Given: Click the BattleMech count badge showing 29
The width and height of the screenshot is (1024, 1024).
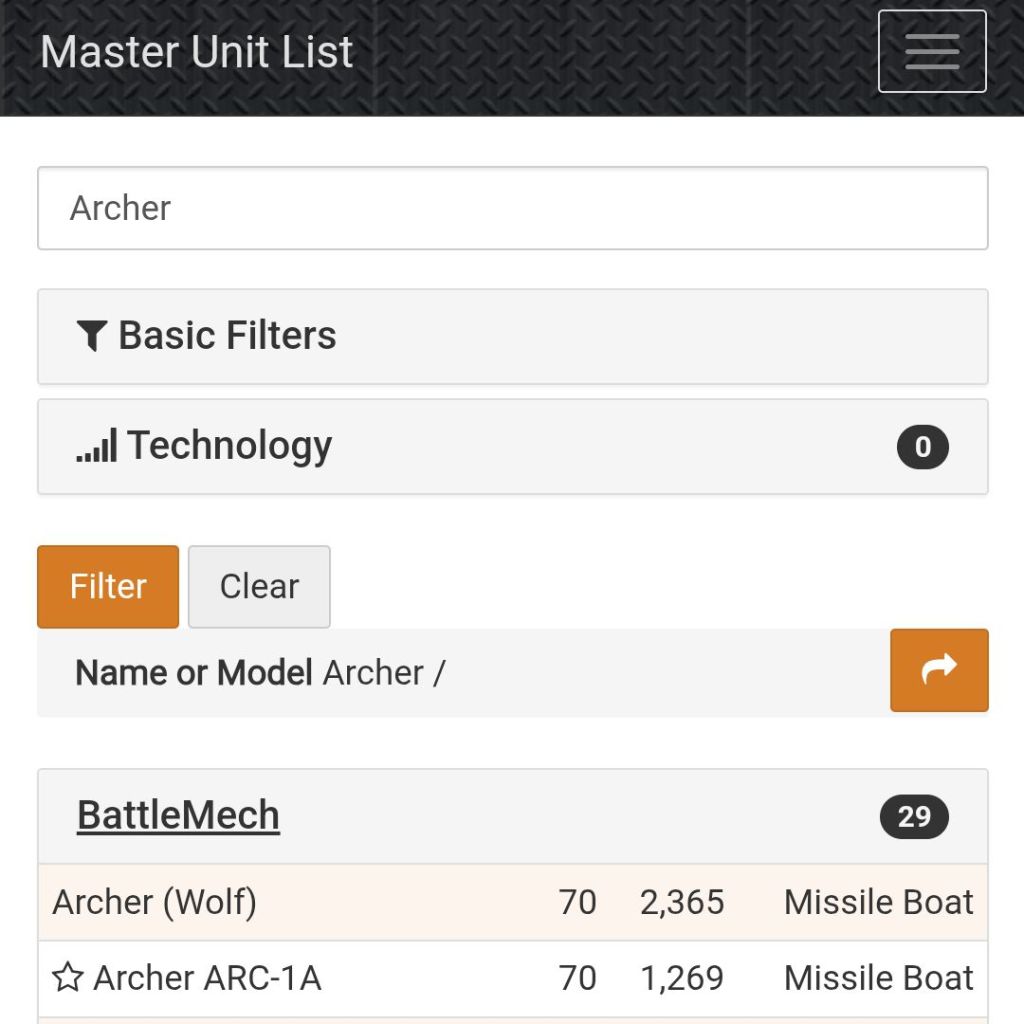Looking at the screenshot, I should point(914,817).
